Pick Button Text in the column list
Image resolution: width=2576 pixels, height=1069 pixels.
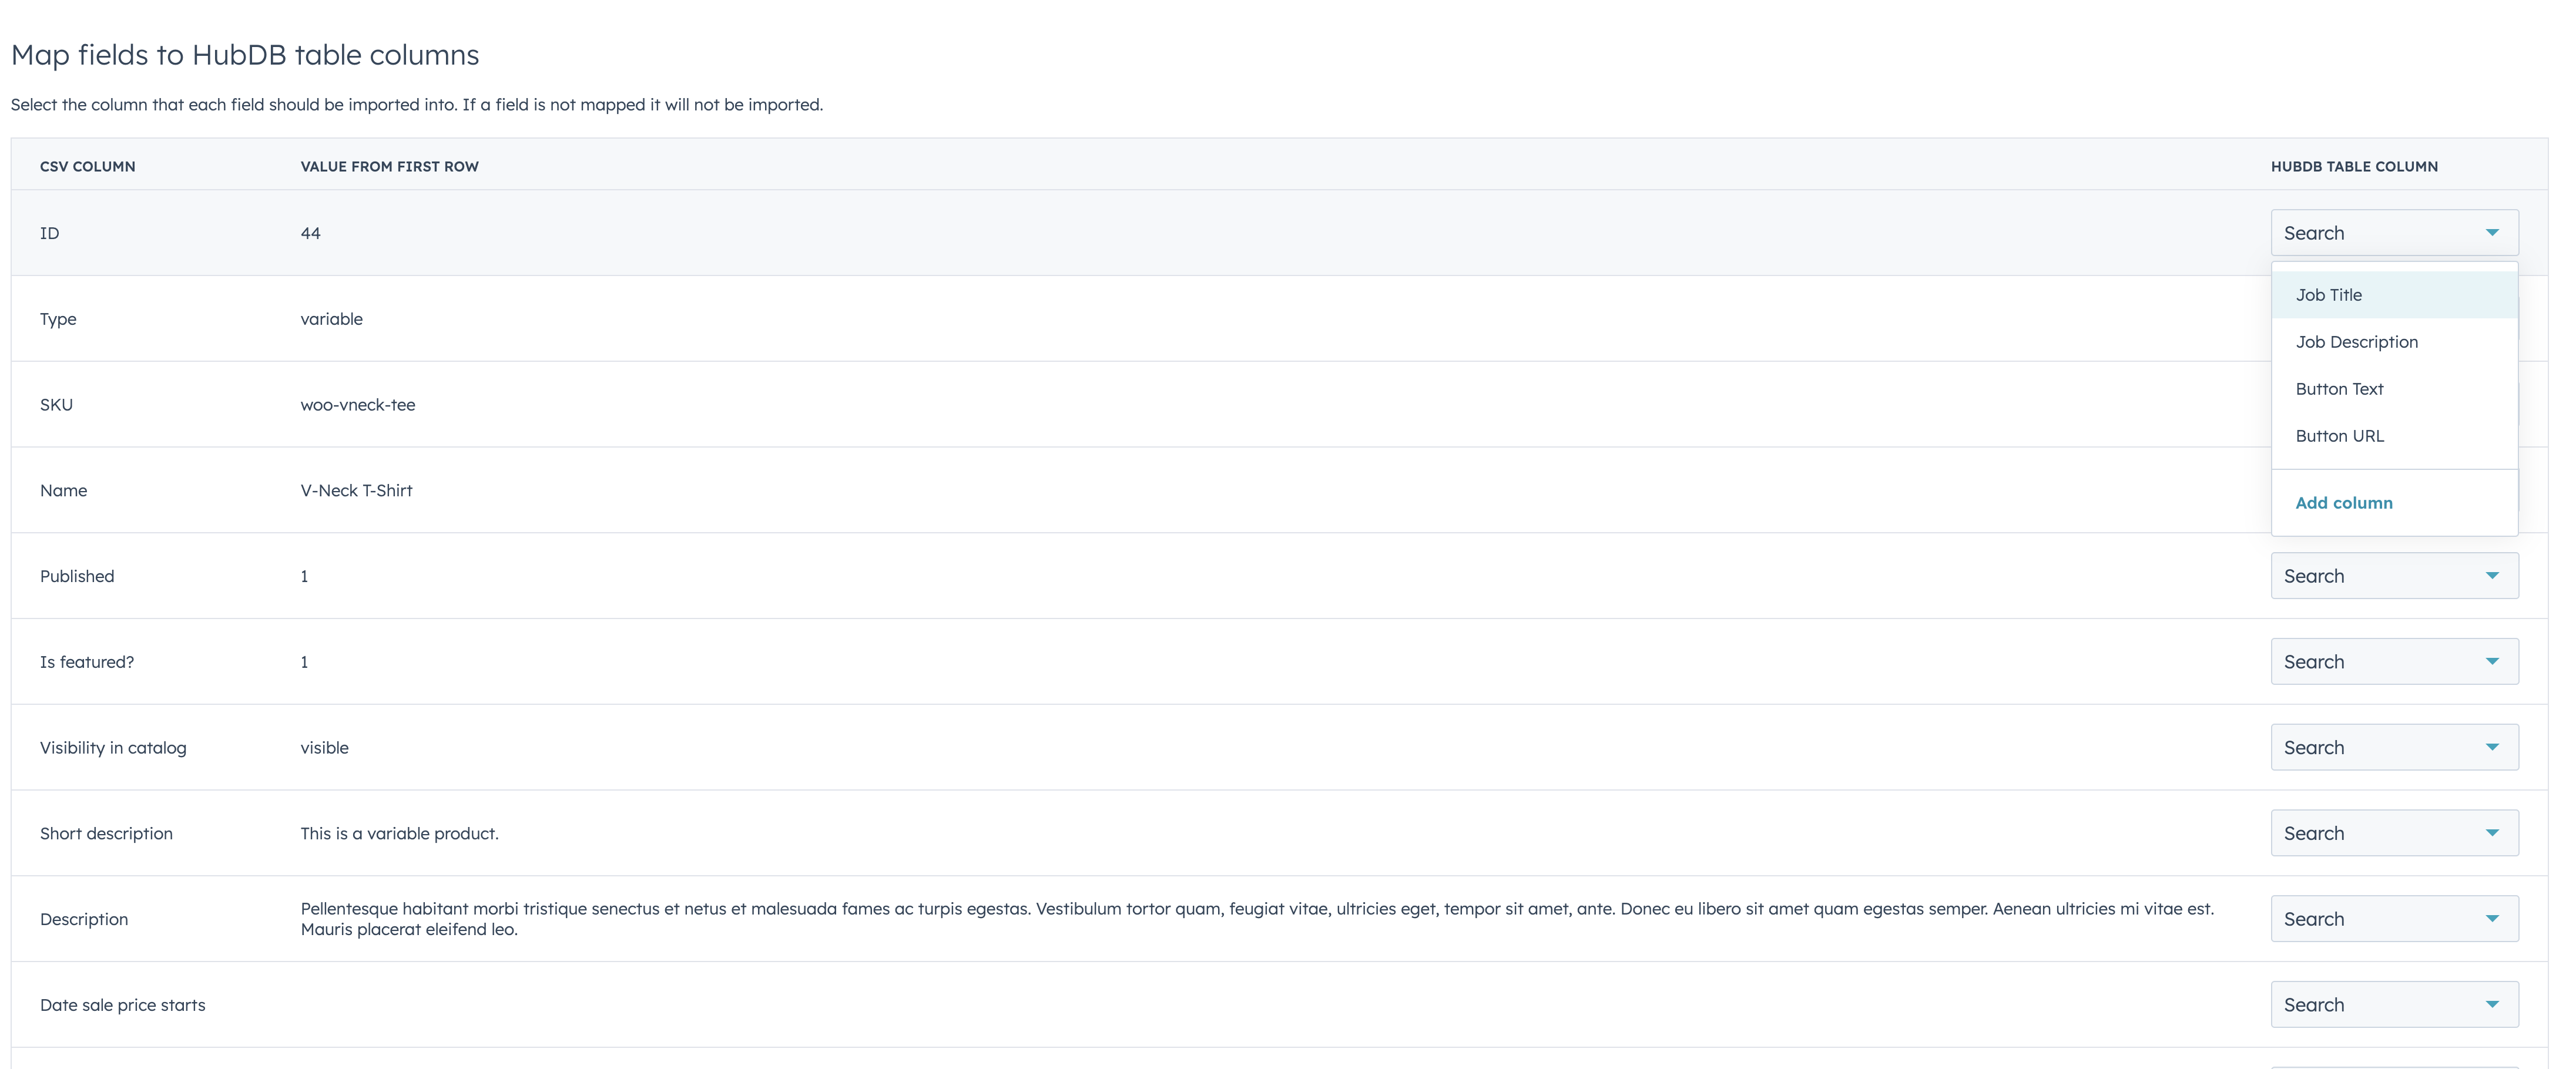click(x=2394, y=389)
